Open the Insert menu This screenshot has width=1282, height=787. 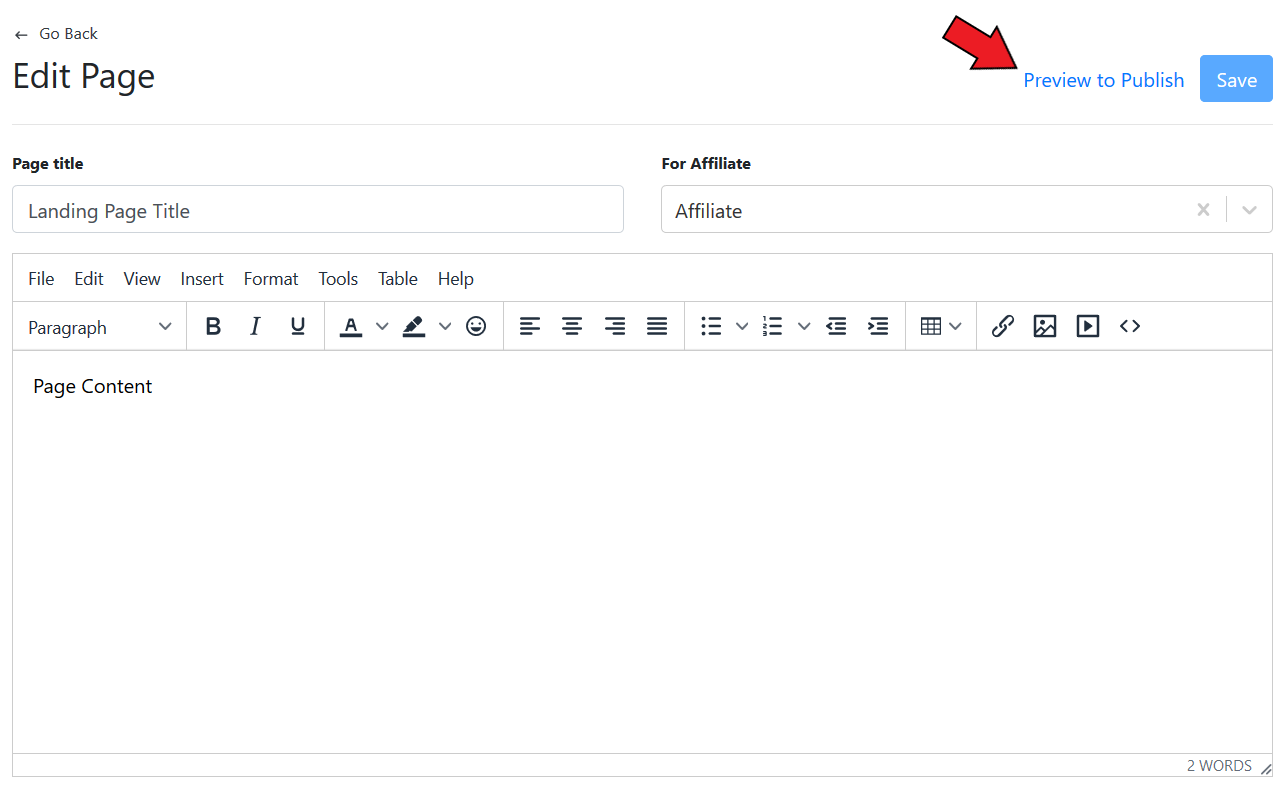pyautogui.click(x=202, y=279)
